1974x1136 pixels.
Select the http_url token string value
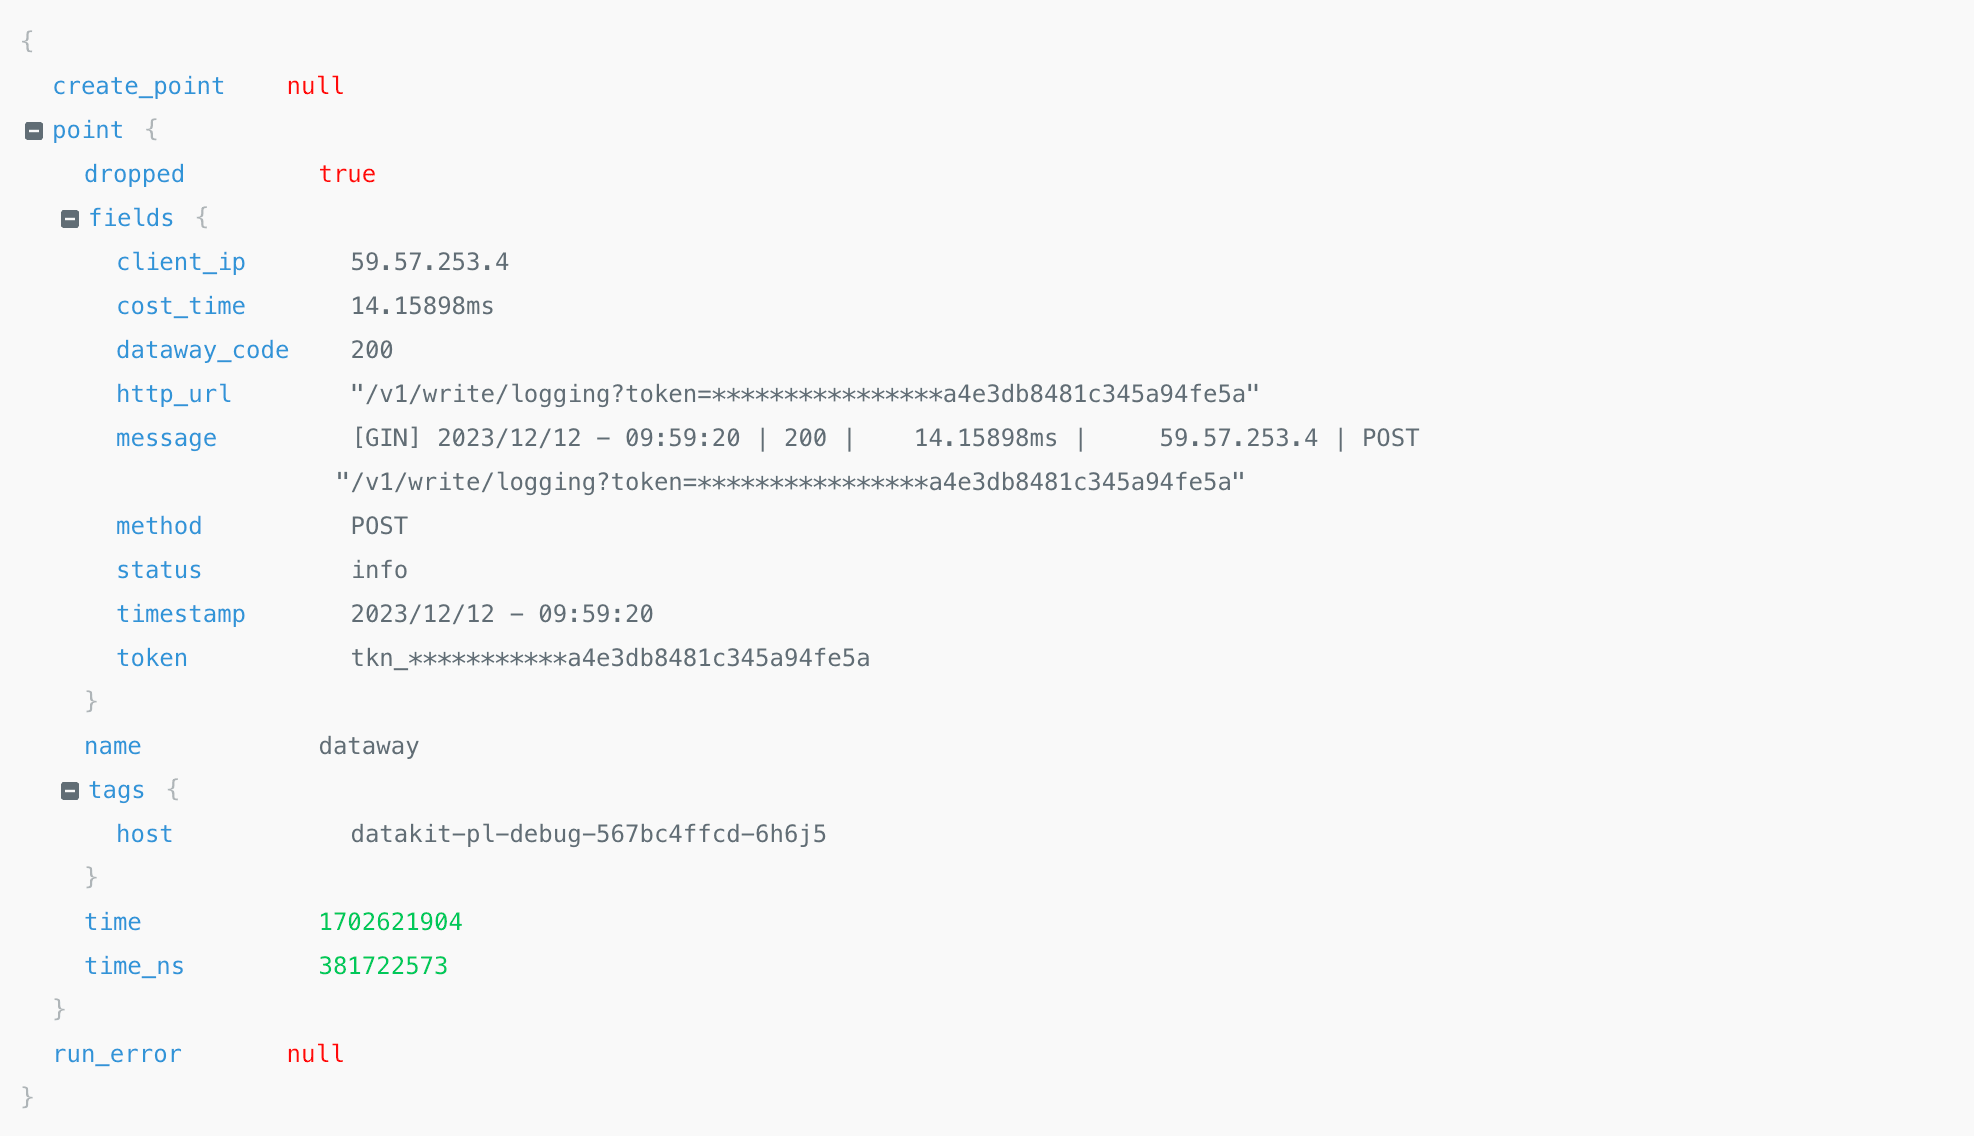coord(804,394)
